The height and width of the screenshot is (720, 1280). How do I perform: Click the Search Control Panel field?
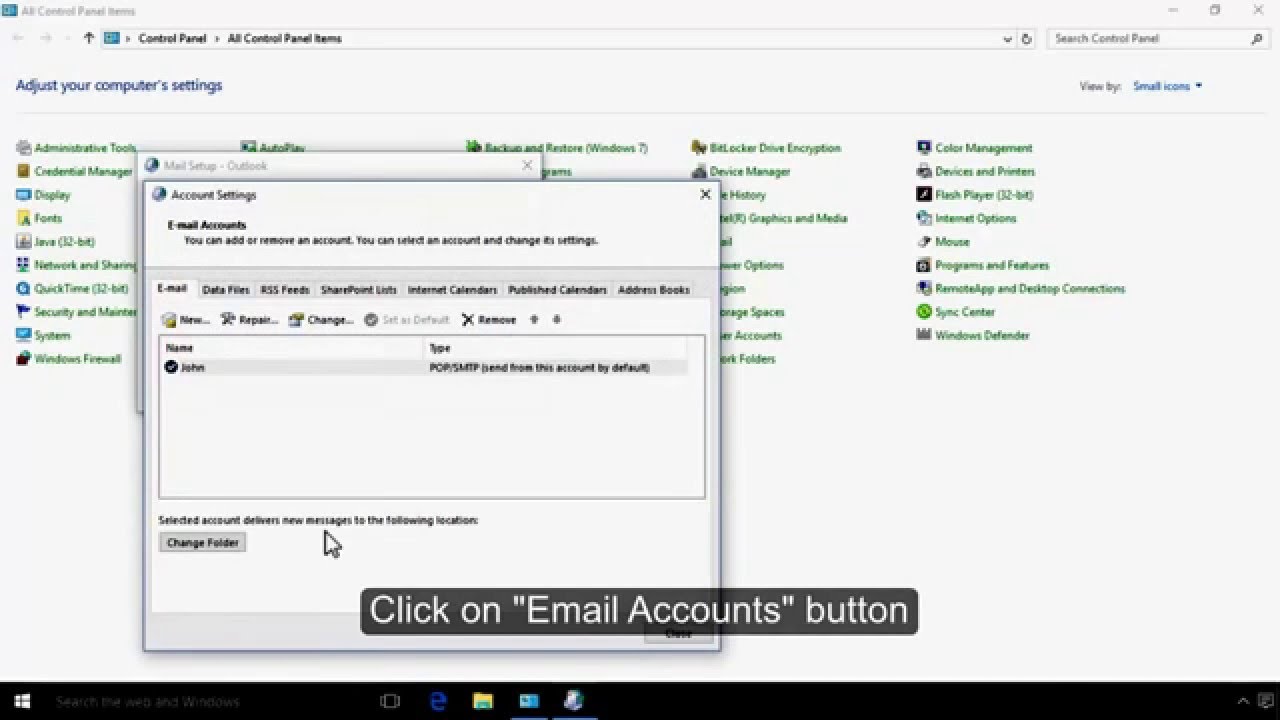(x=1158, y=39)
